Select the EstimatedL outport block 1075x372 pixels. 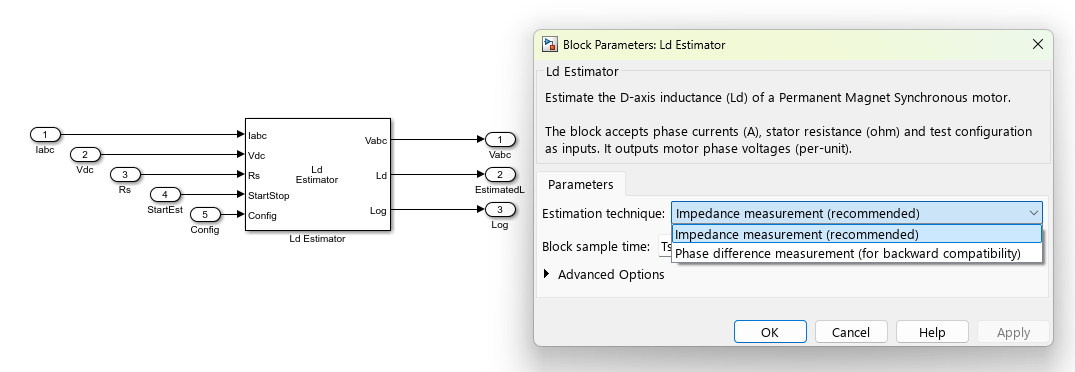point(500,174)
